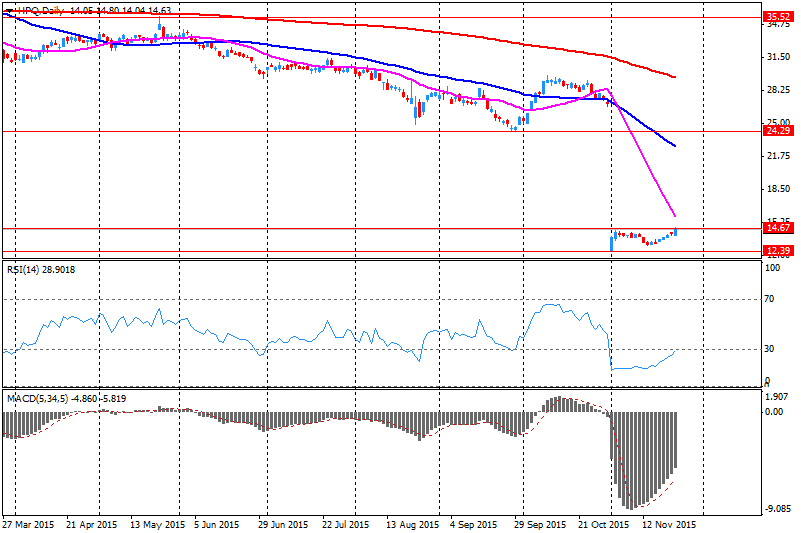Click the 21 Apr 2015 date label
The width and height of the screenshot is (801, 533).
91,525
